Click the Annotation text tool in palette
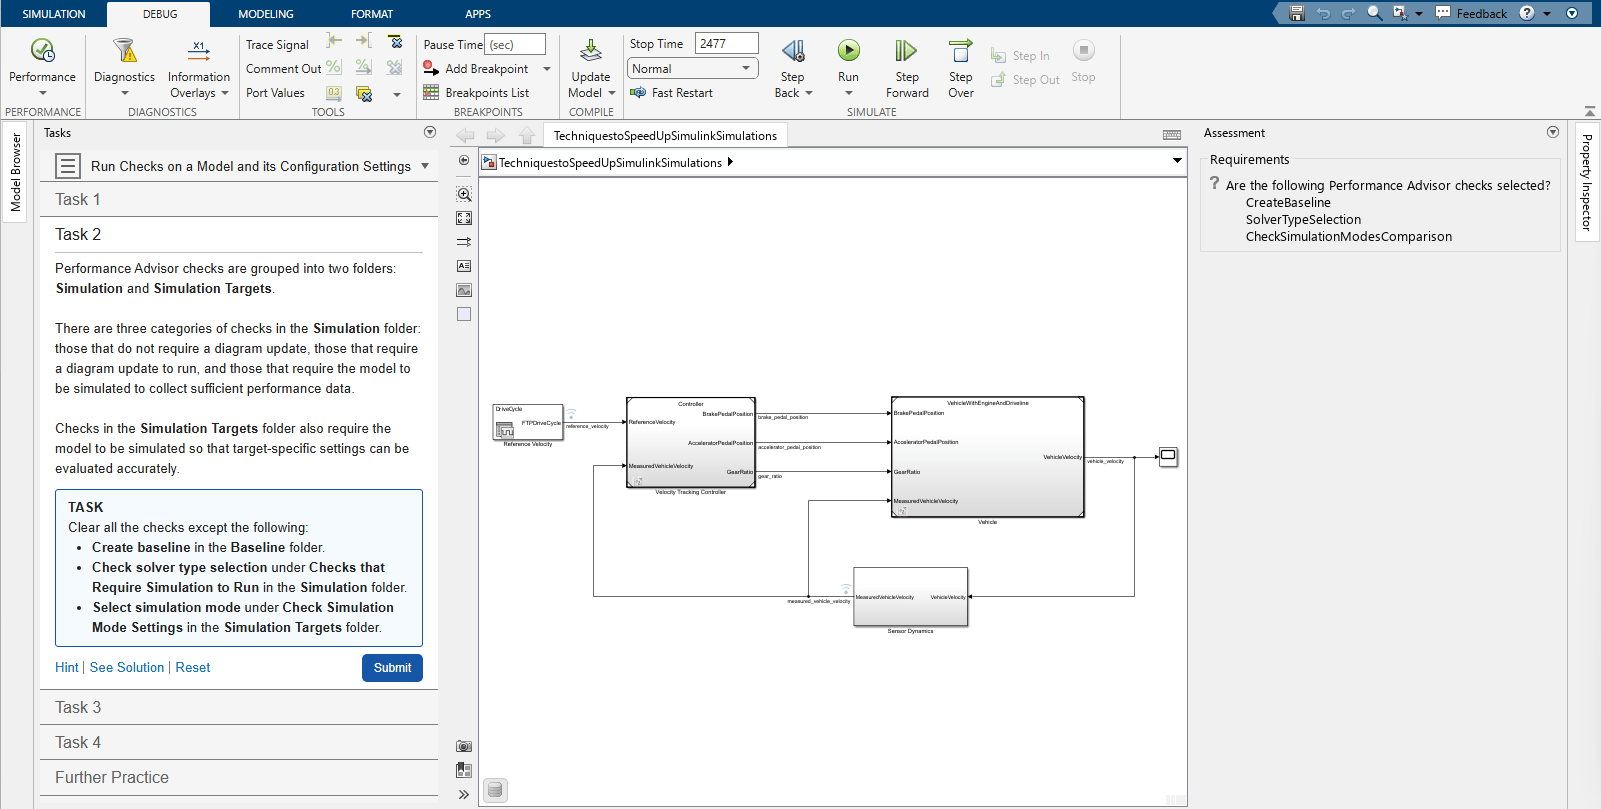The image size is (1601, 809). pos(464,266)
